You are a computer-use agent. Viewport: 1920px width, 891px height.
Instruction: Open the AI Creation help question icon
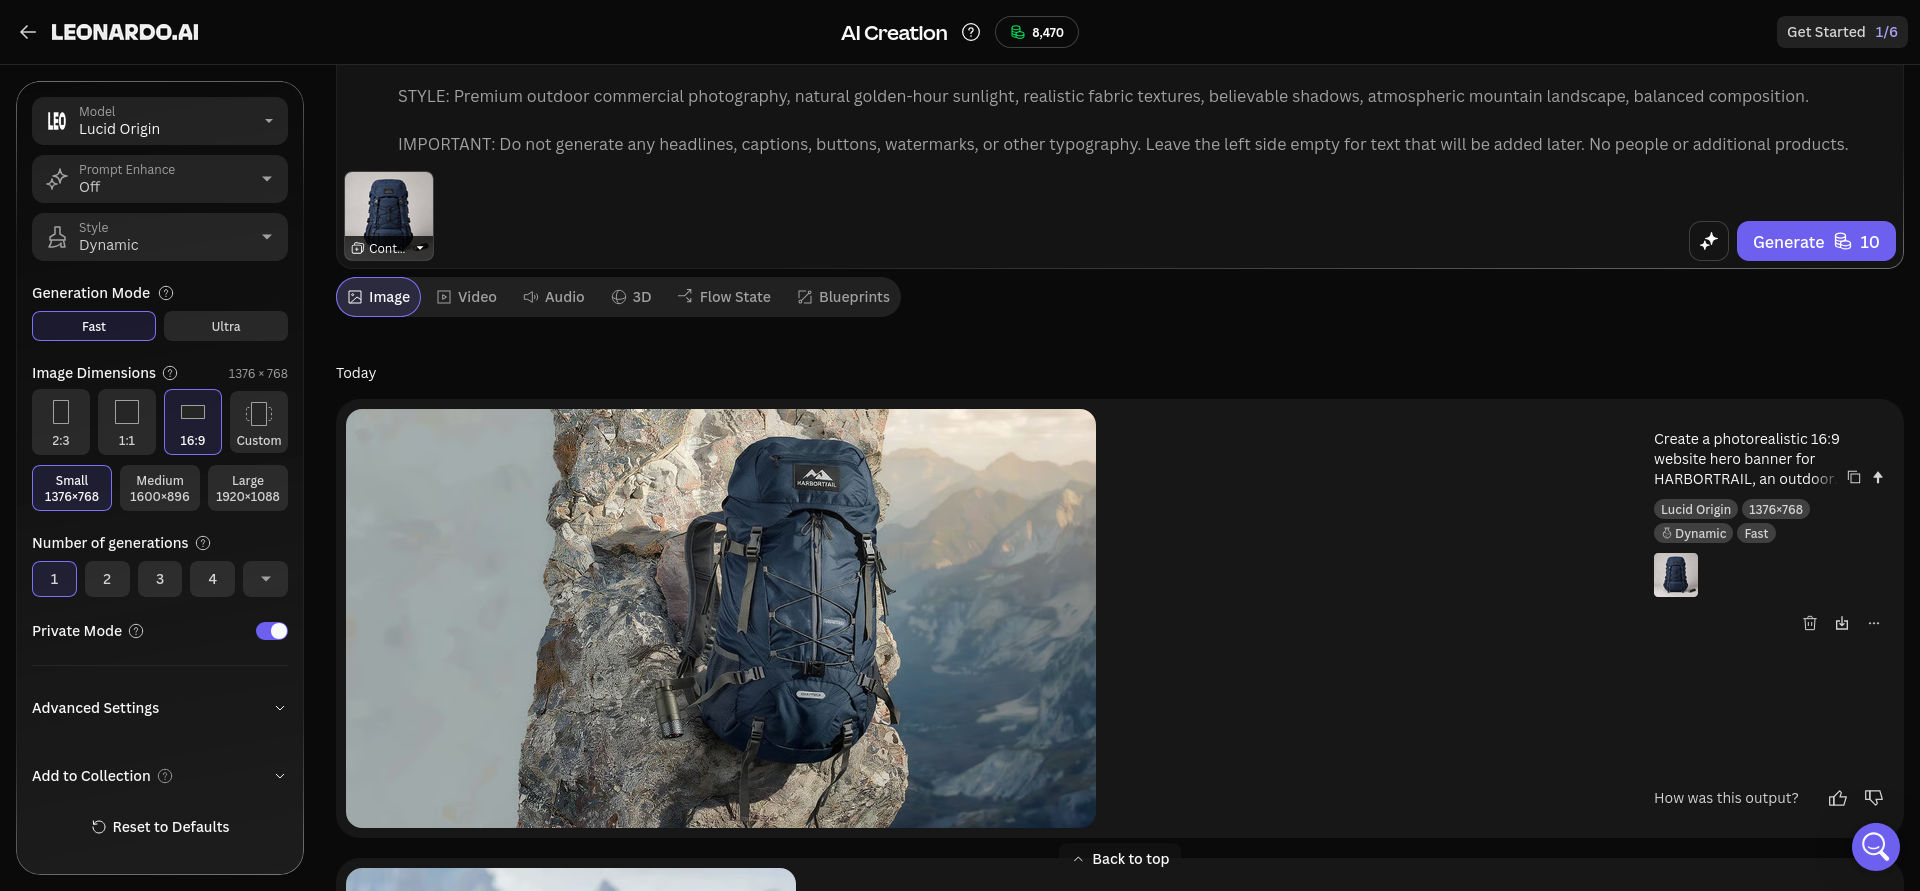tap(971, 32)
